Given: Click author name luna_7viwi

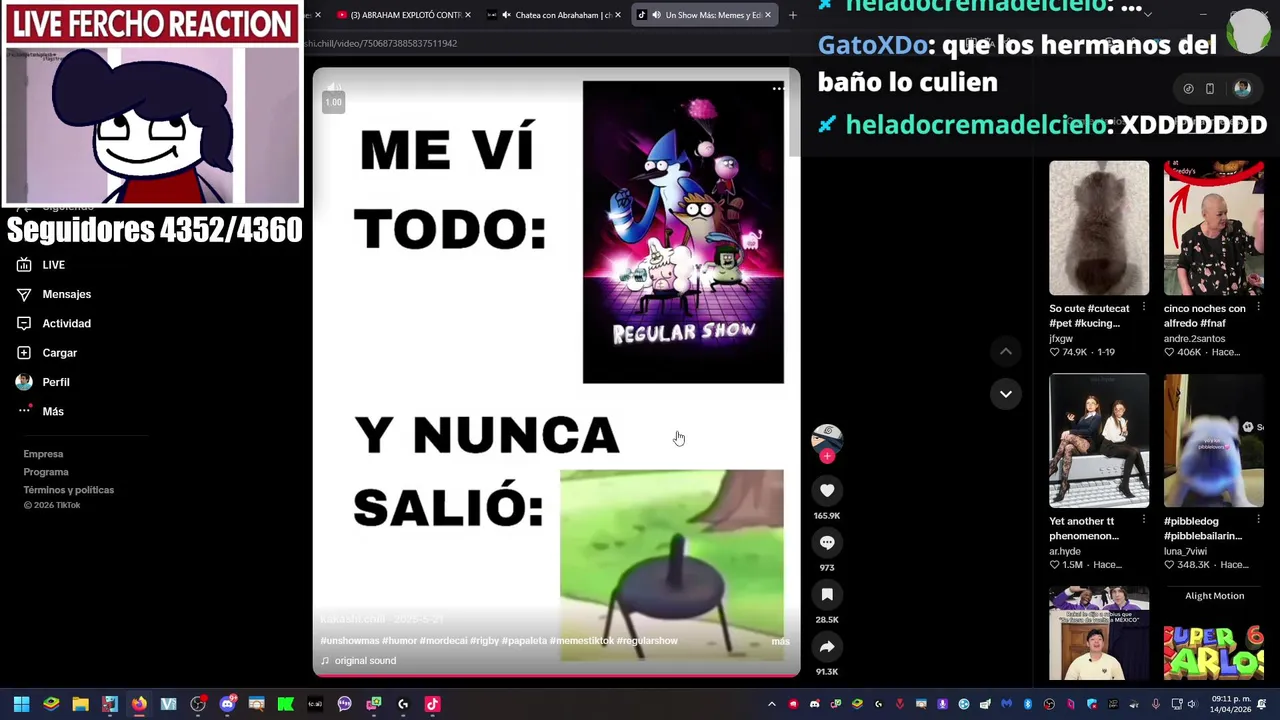Looking at the screenshot, I should pyautogui.click(x=1185, y=552).
